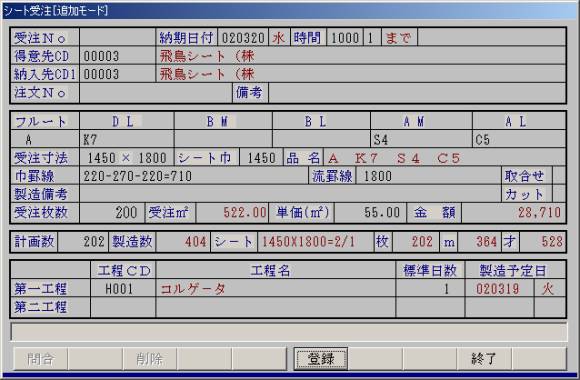Click the empty 第二工程 process code field
The image size is (580, 380).
[x=123, y=307]
